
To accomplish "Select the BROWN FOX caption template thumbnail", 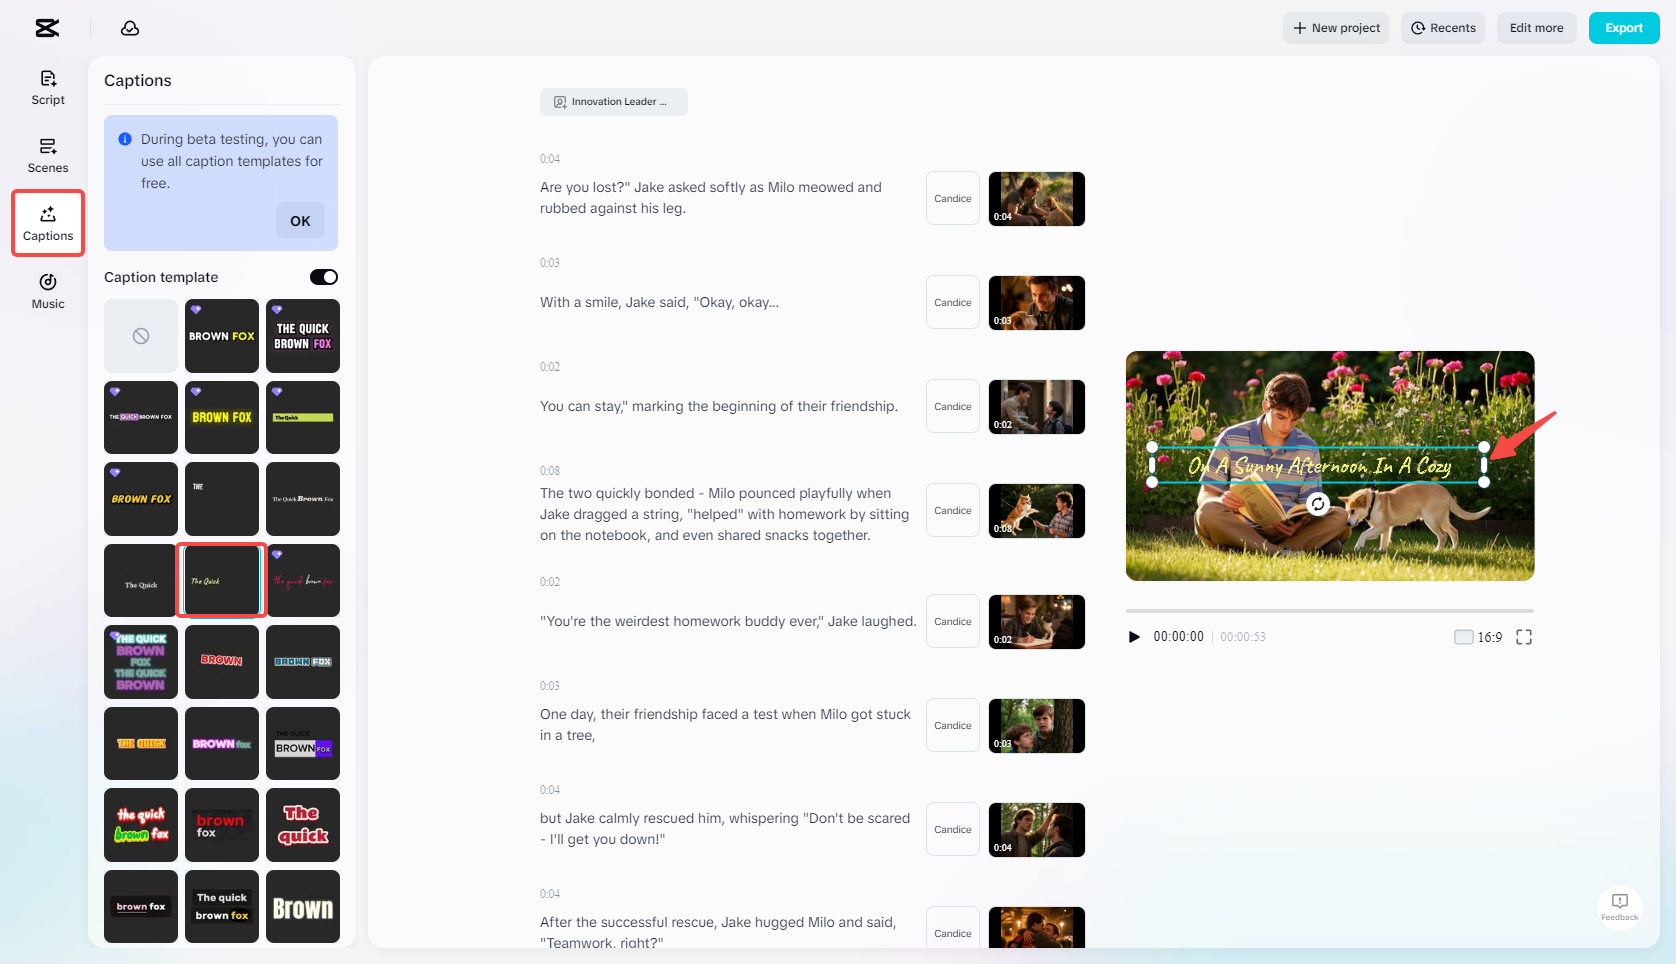I will point(221,336).
